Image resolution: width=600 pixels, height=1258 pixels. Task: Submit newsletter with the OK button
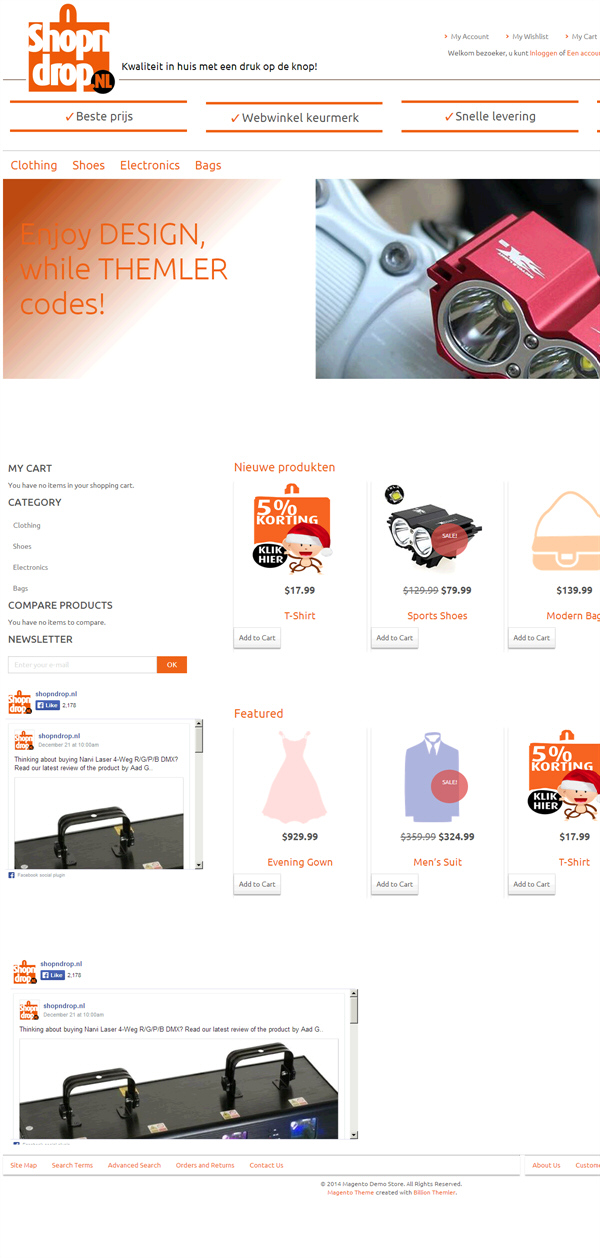click(172, 665)
